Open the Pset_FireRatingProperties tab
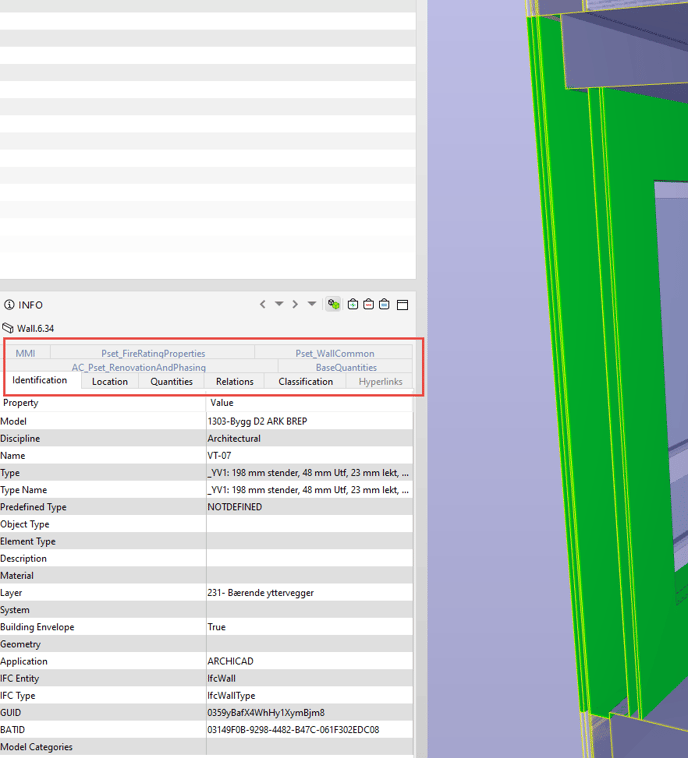688x758 pixels. coord(153,353)
